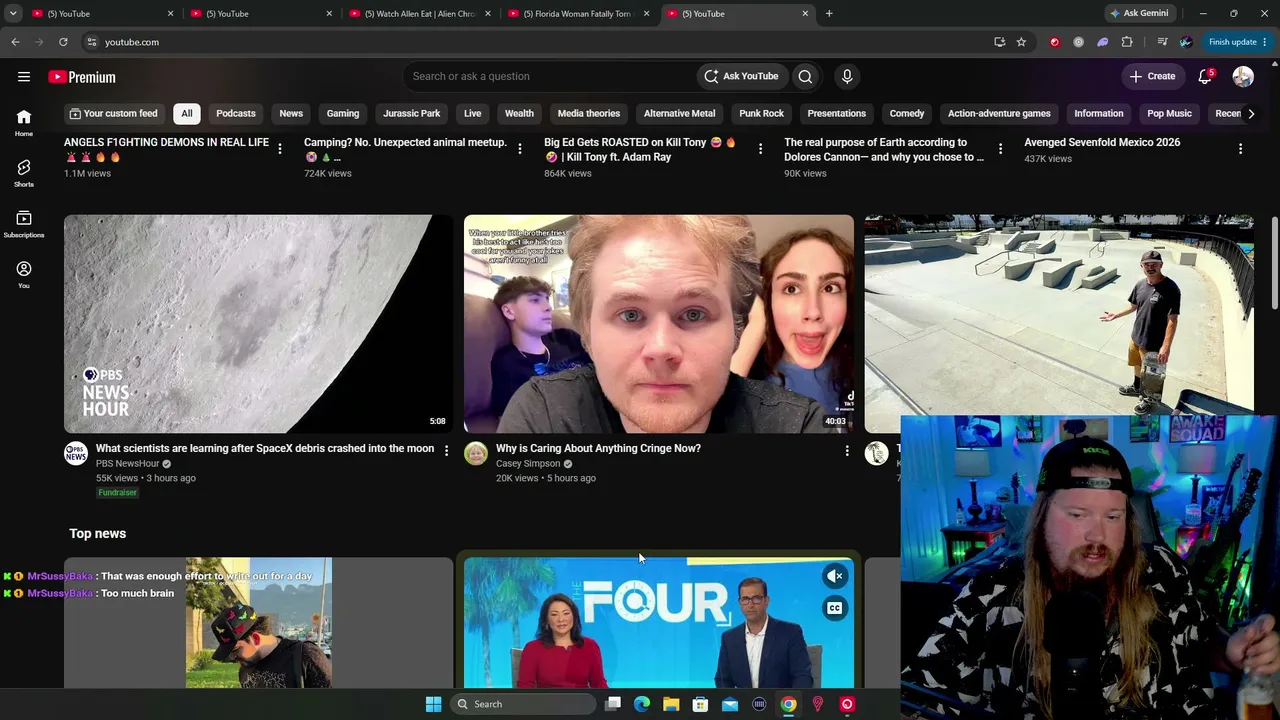Play the Casey Simpson video thumbnail
Image resolution: width=1280 pixels, height=720 pixels.
(x=659, y=324)
